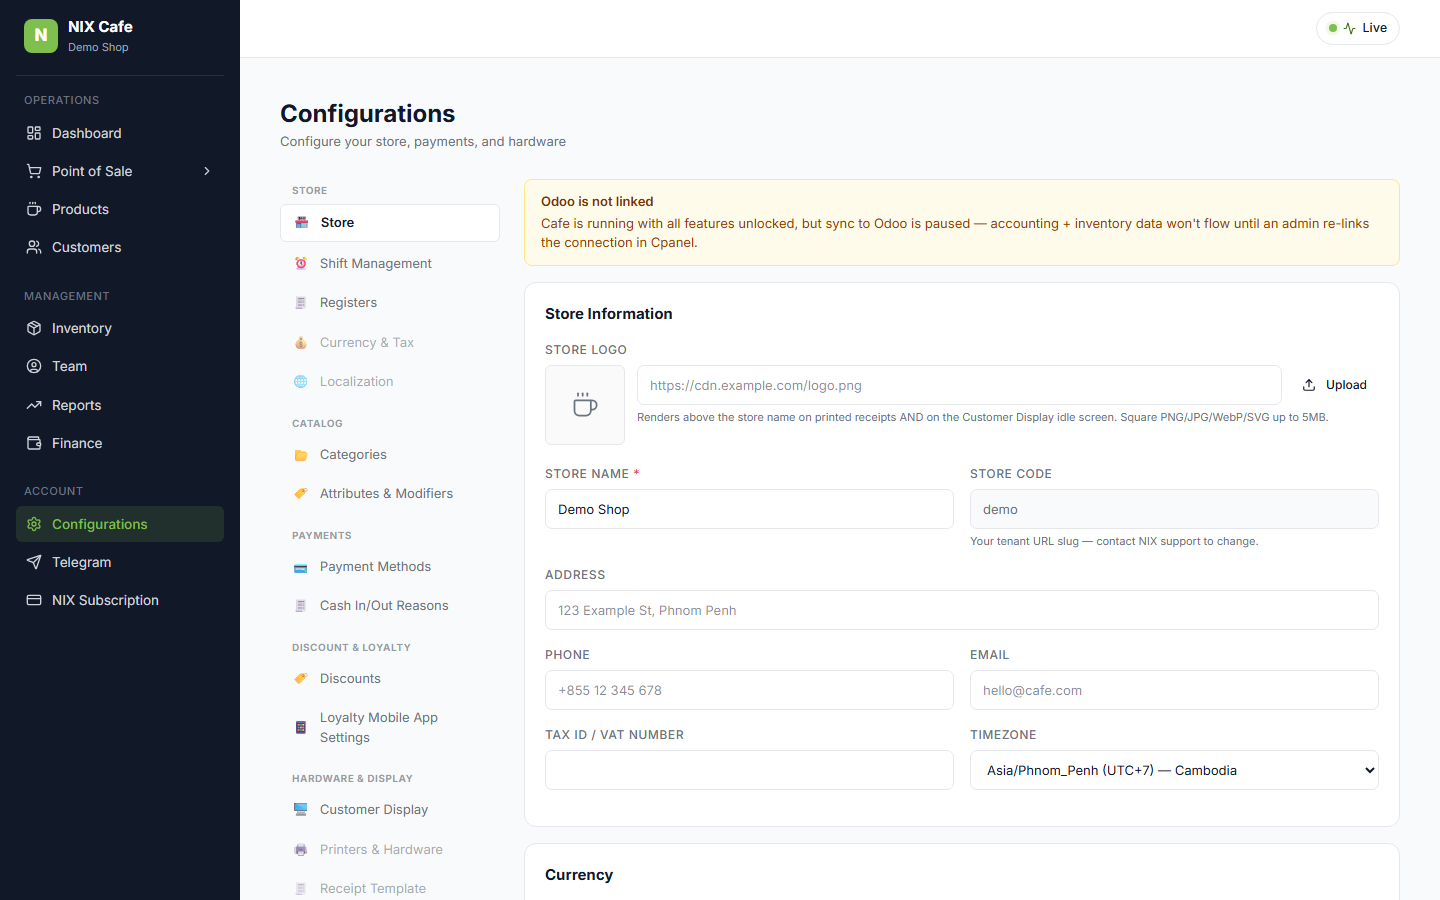Open the Timezone dropdown

[x=1174, y=770]
